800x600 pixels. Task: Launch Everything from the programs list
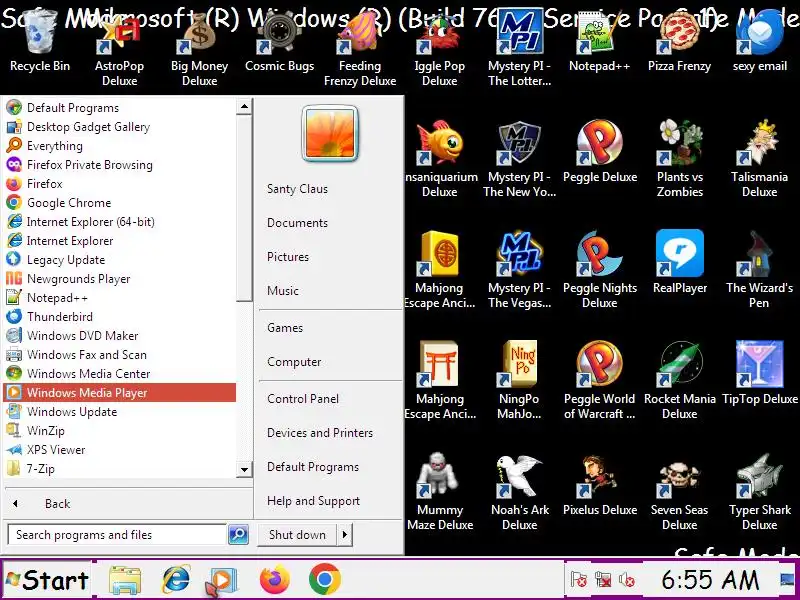pos(120,145)
